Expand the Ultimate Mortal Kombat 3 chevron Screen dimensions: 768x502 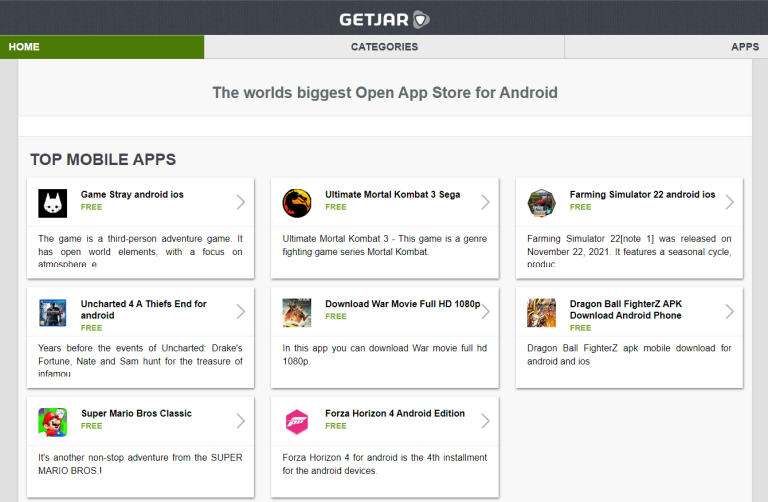pos(485,202)
